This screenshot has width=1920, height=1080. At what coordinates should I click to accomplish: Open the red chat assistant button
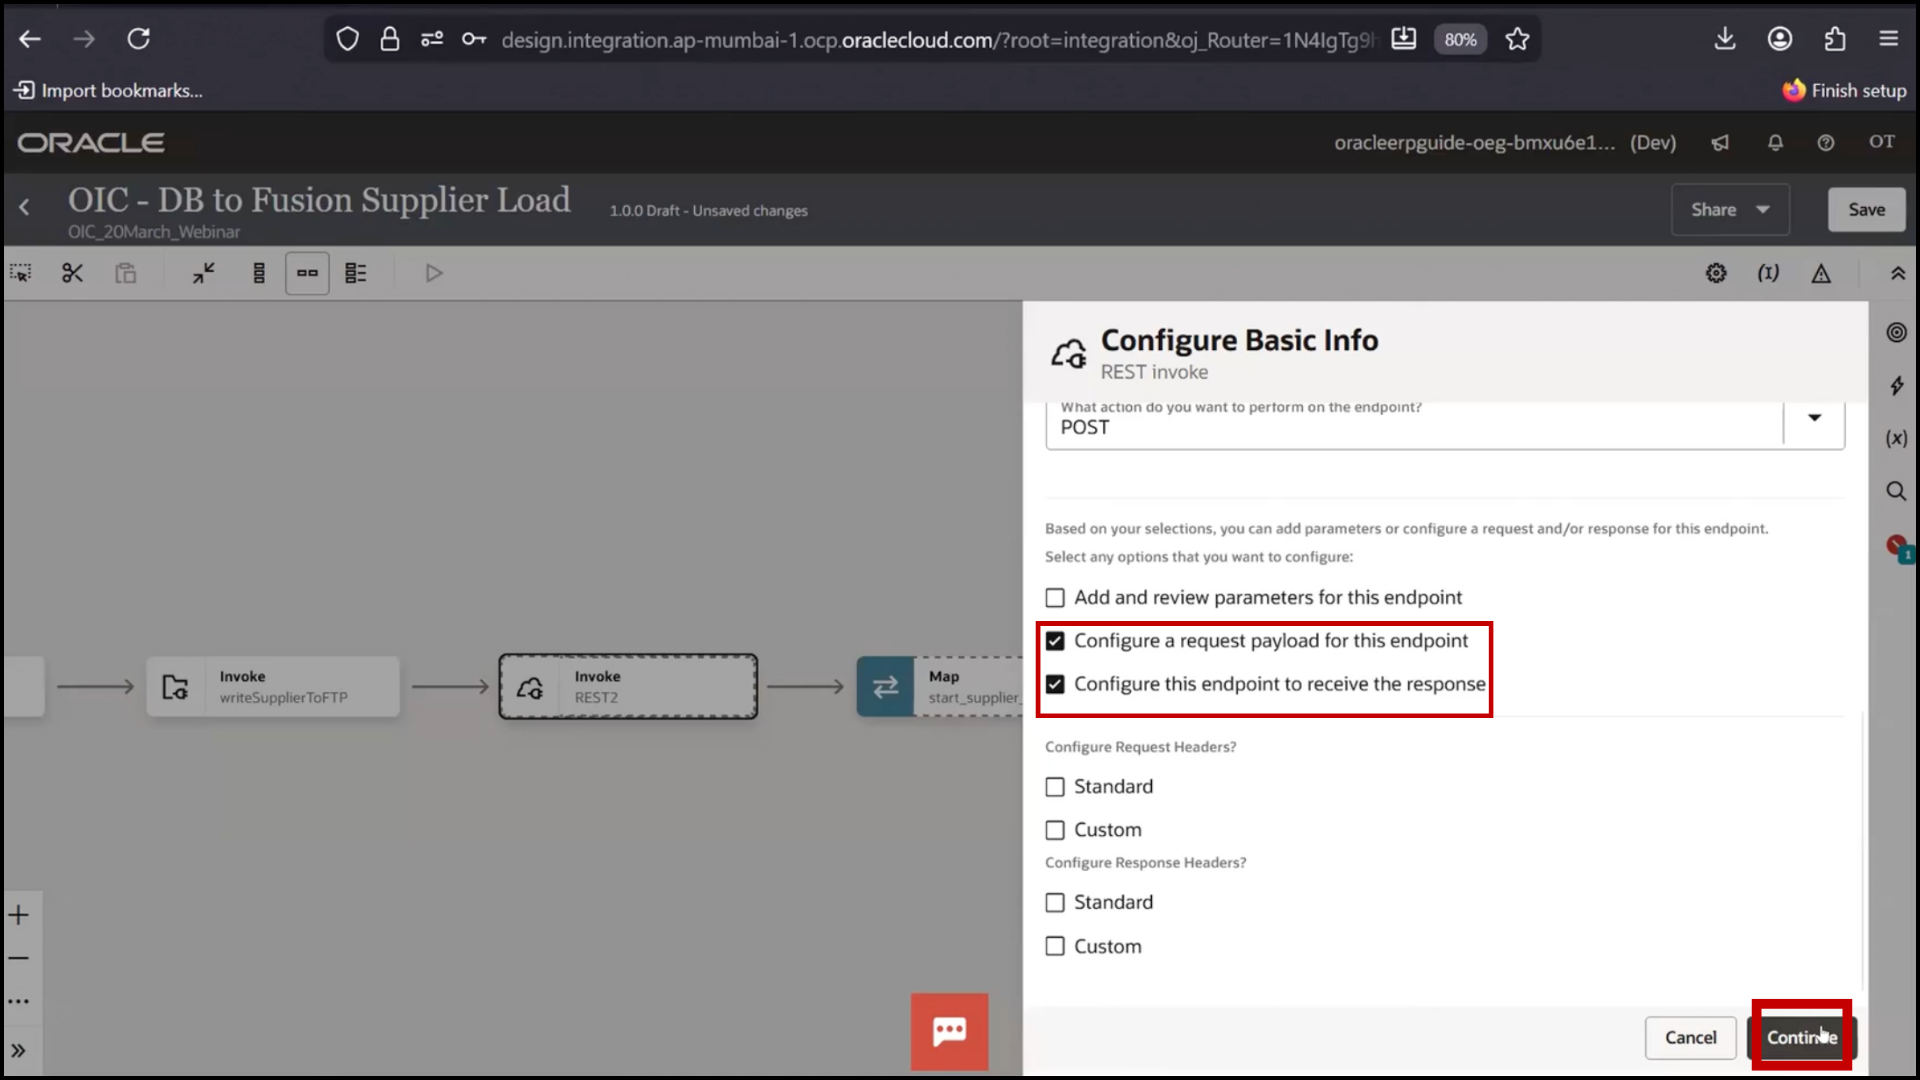point(949,1032)
